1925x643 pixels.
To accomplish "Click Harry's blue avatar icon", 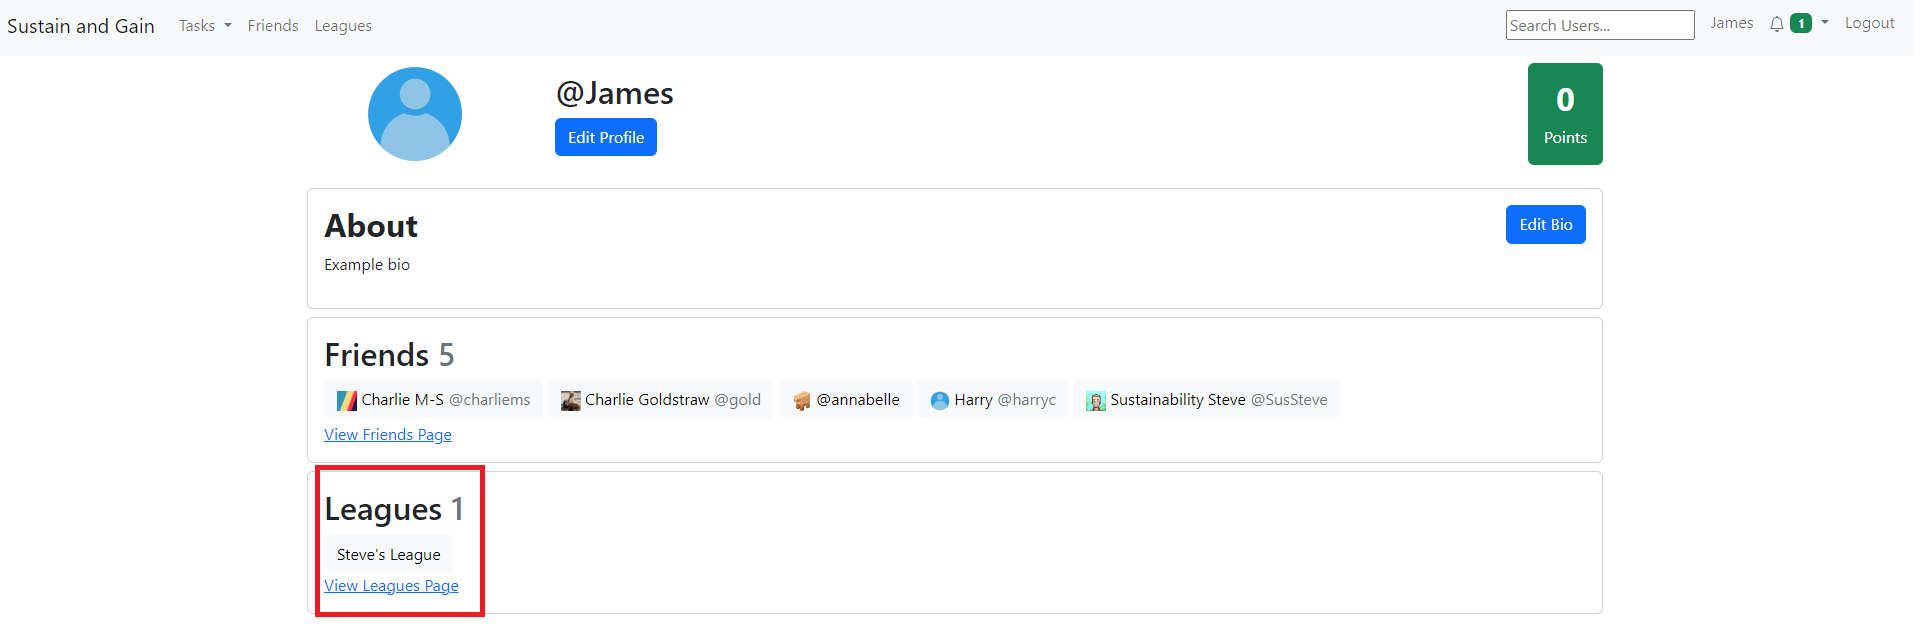I will coord(939,401).
